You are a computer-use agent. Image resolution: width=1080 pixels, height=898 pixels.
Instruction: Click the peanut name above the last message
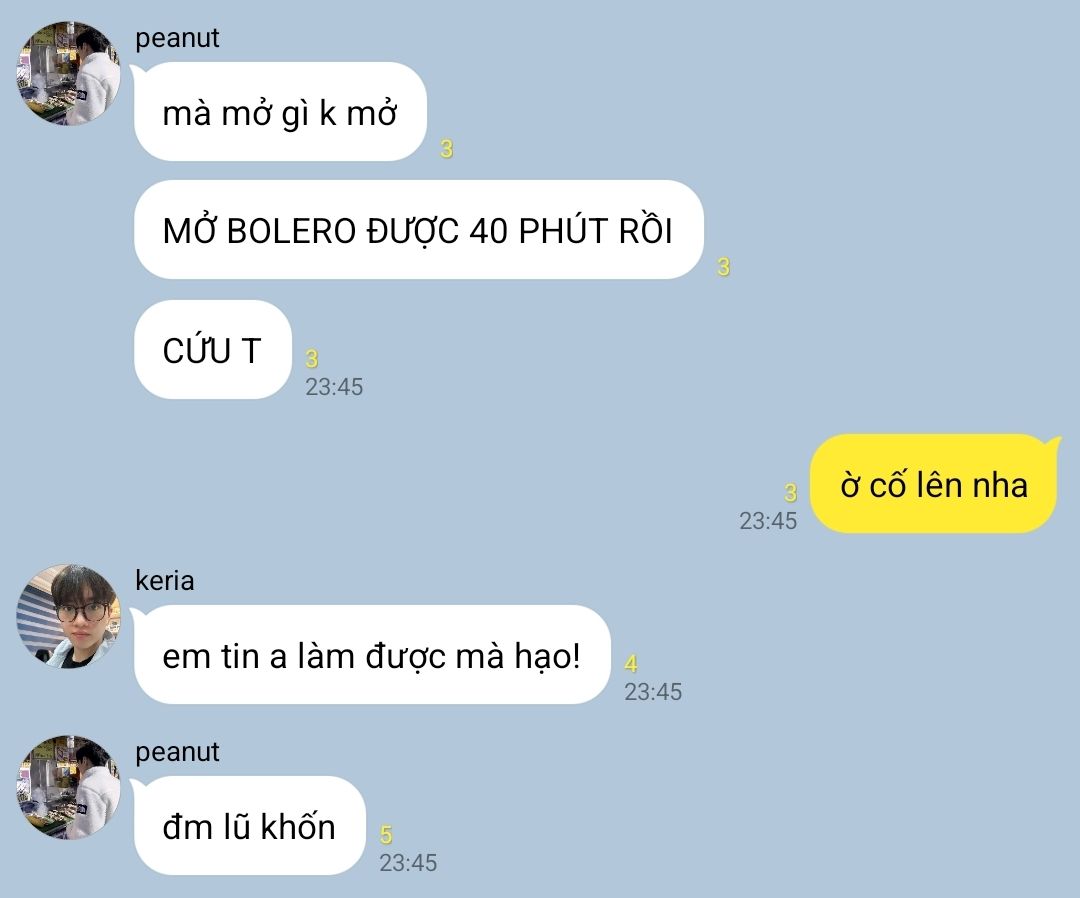177,752
